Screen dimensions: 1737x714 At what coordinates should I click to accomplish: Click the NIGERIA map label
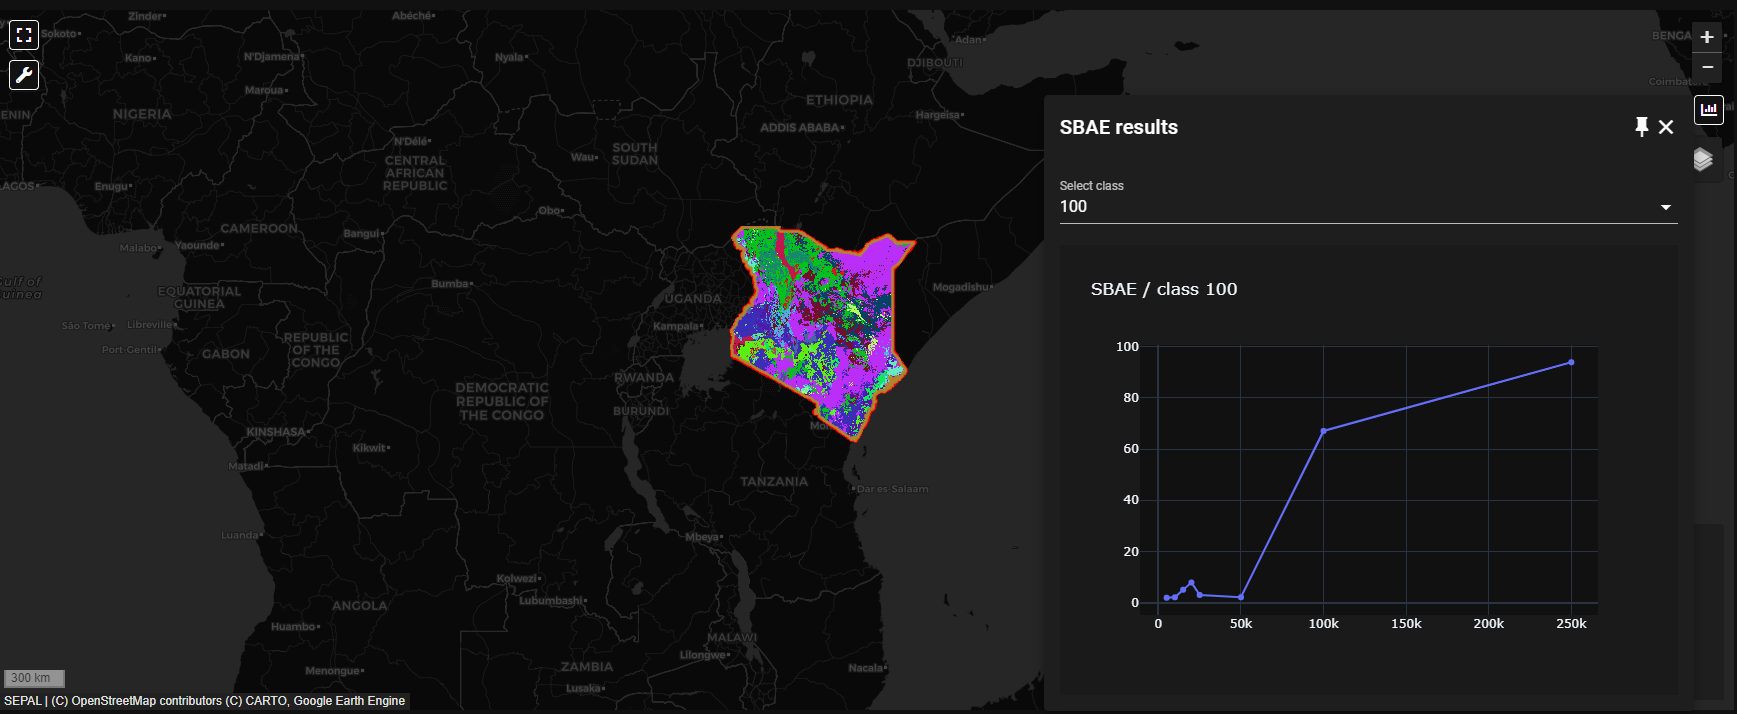coord(142,114)
